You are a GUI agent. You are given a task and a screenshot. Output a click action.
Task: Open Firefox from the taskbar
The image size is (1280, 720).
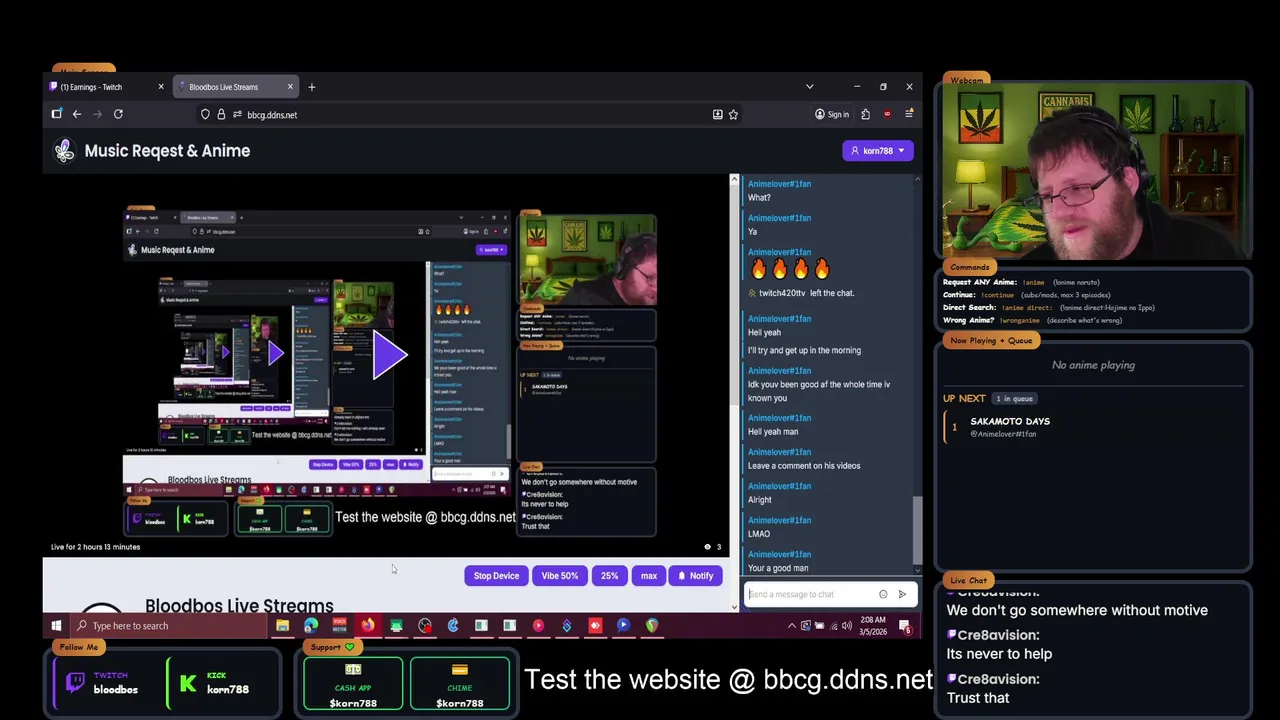[368, 626]
